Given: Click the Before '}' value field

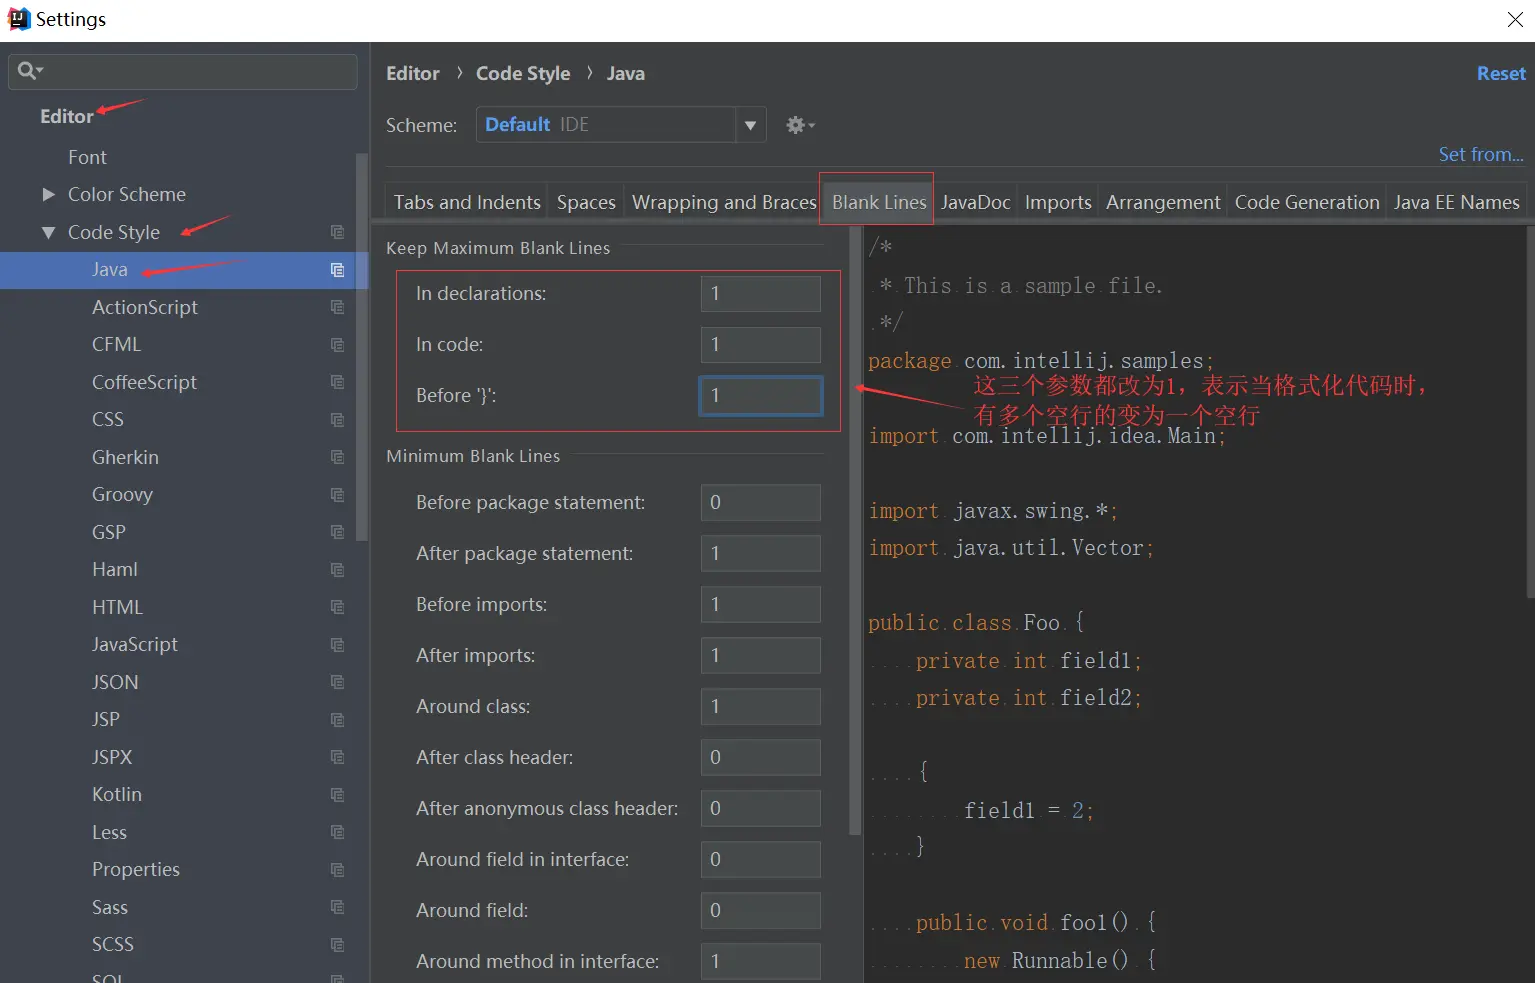Looking at the screenshot, I should pyautogui.click(x=761, y=396).
